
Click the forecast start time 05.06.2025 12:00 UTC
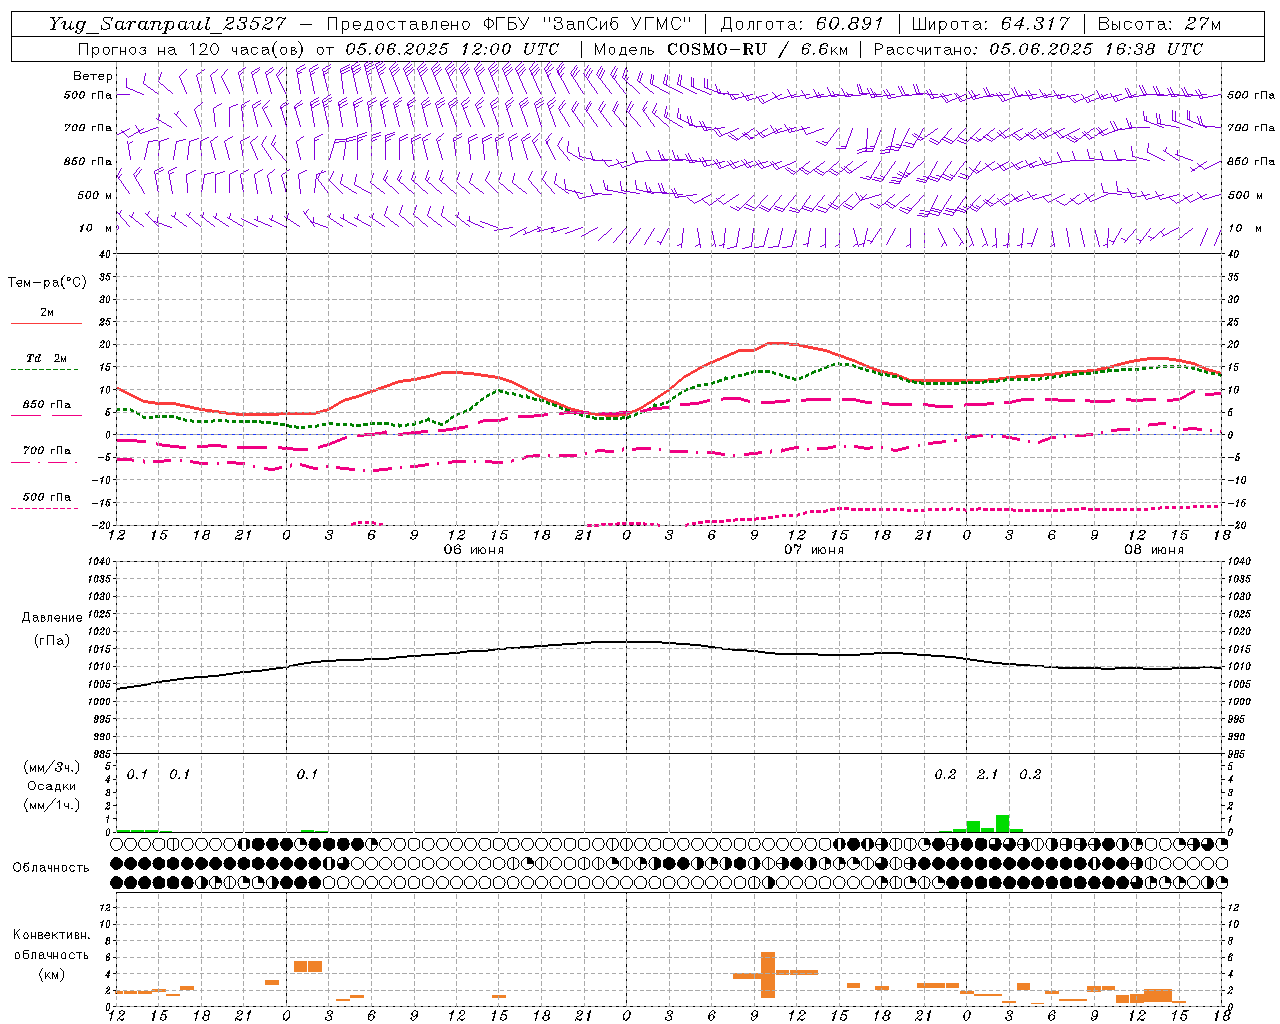[x=452, y=49]
